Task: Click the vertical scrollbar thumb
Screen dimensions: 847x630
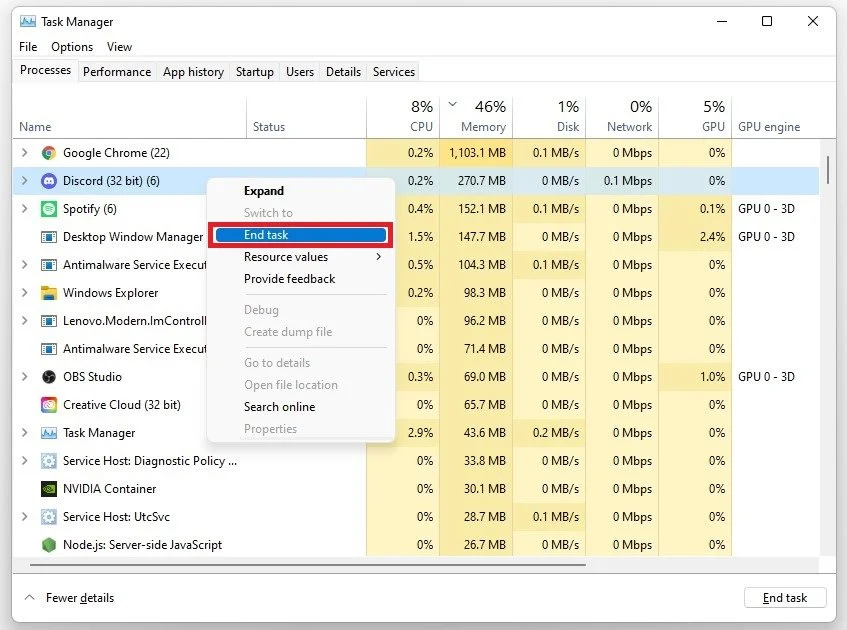Action: click(828, 170)
